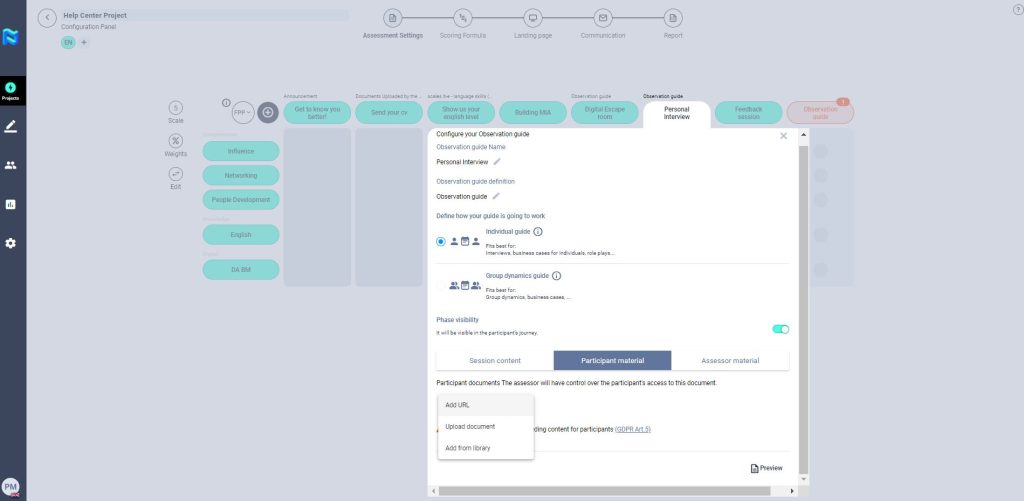1024x501 pixels.
Task: Open the settings gear in sidebar
Action: point(11,243)
